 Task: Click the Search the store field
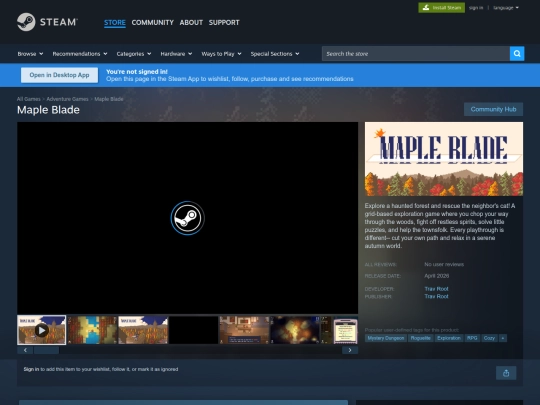(416, 54)
